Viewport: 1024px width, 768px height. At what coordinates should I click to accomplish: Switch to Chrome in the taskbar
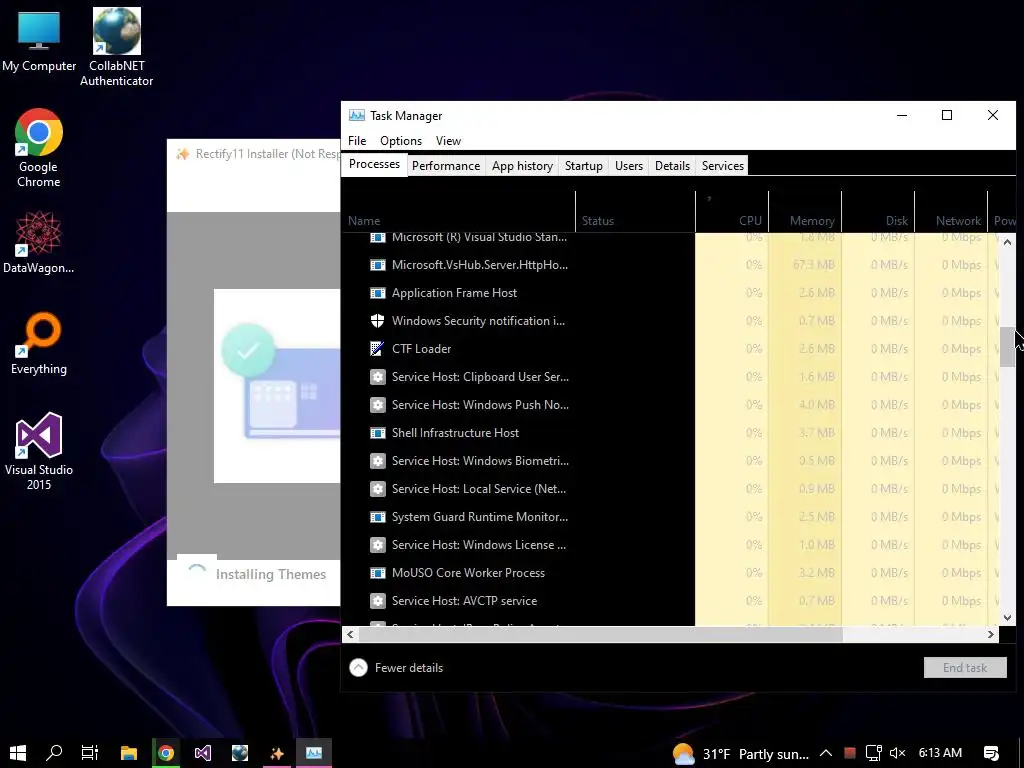click(166, 753)
